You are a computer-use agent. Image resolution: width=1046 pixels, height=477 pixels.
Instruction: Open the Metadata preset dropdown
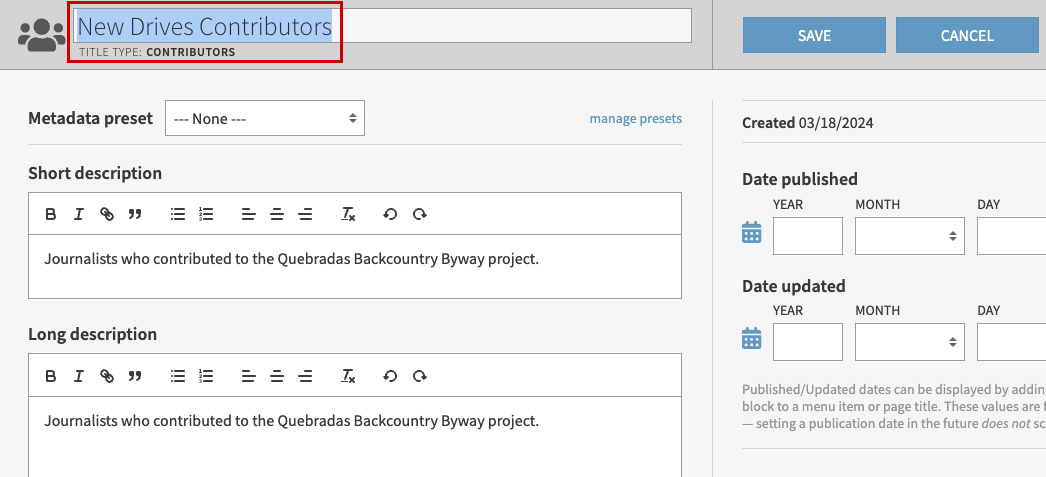(x=265, y=118)
